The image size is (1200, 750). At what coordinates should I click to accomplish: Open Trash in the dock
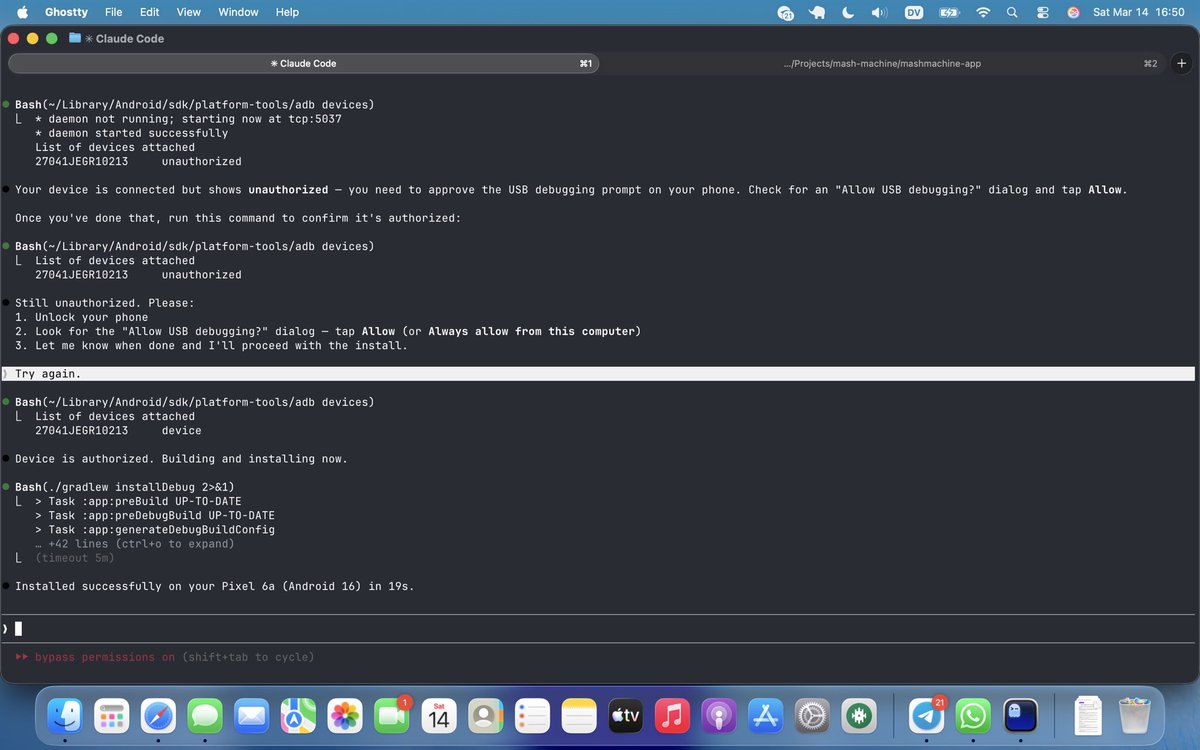coord(1134,715)
